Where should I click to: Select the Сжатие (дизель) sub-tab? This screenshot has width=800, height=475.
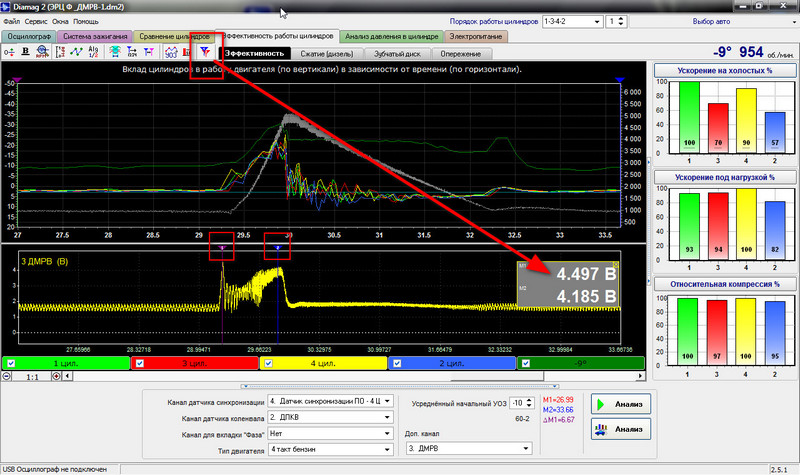coord(327,54)
